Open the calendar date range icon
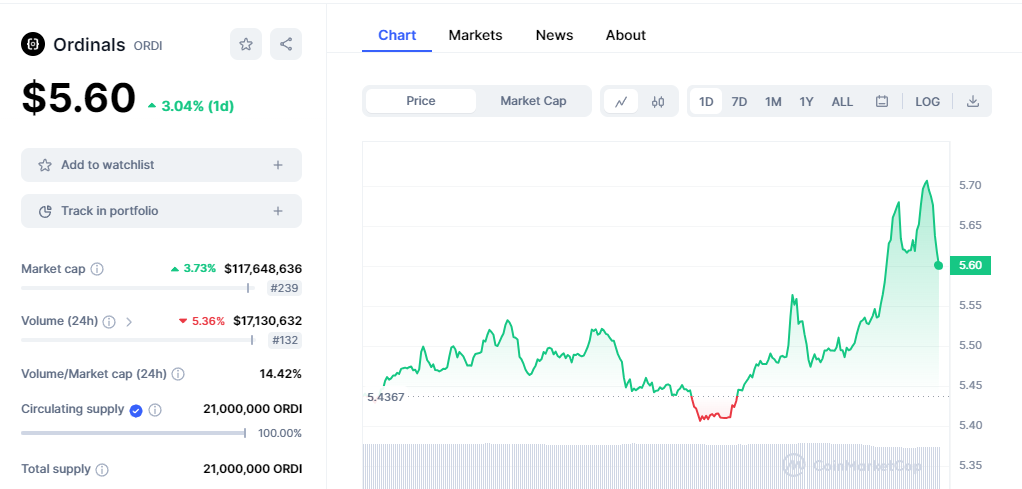 [x=882, y=101]
